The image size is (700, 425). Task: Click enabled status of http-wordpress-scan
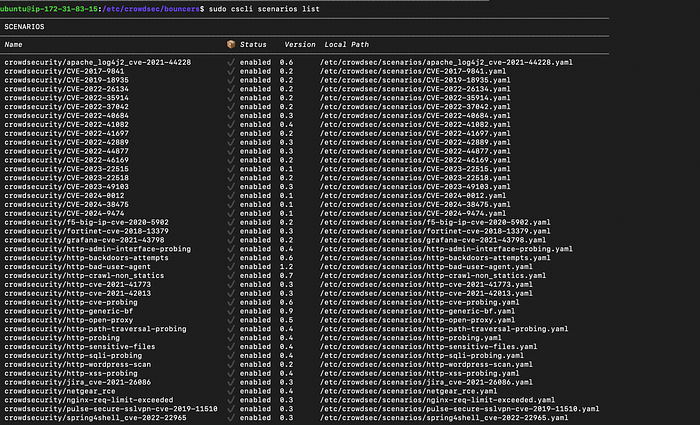[x=255, y=365]
